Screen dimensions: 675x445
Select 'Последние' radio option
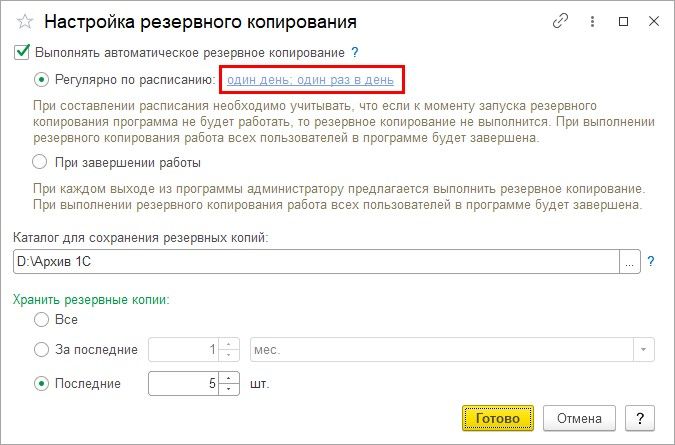(41, 383)
